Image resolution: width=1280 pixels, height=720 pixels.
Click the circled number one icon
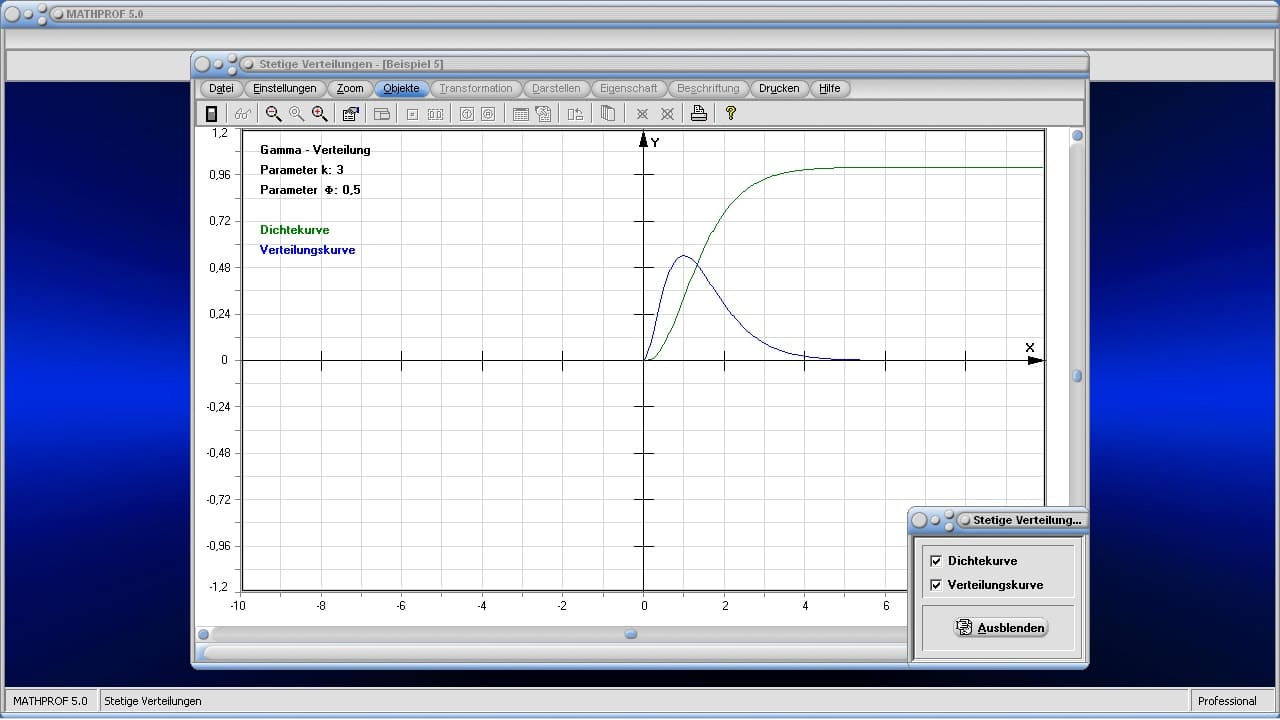pos(466,114)
